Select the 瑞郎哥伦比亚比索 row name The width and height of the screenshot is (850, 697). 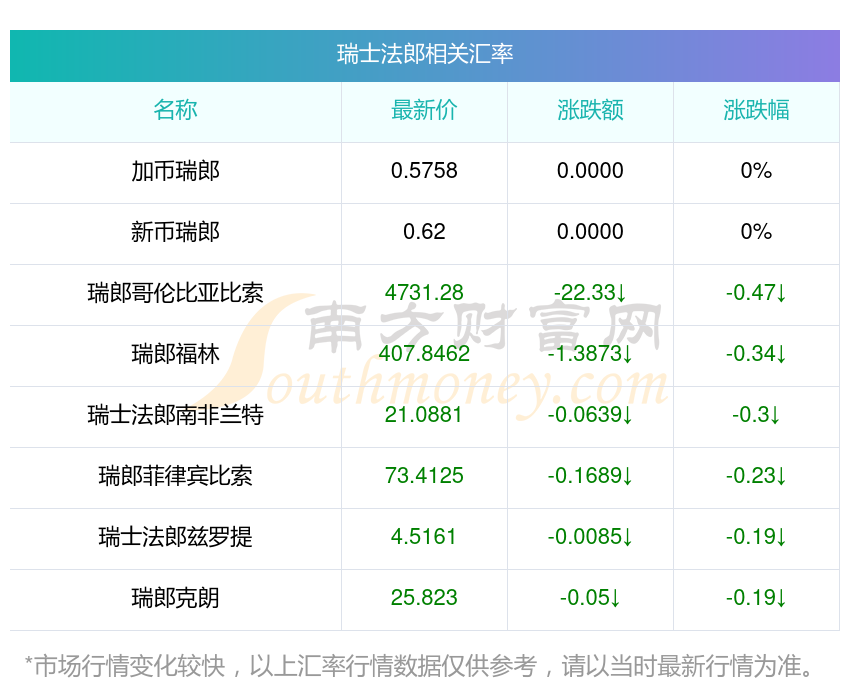175,293
